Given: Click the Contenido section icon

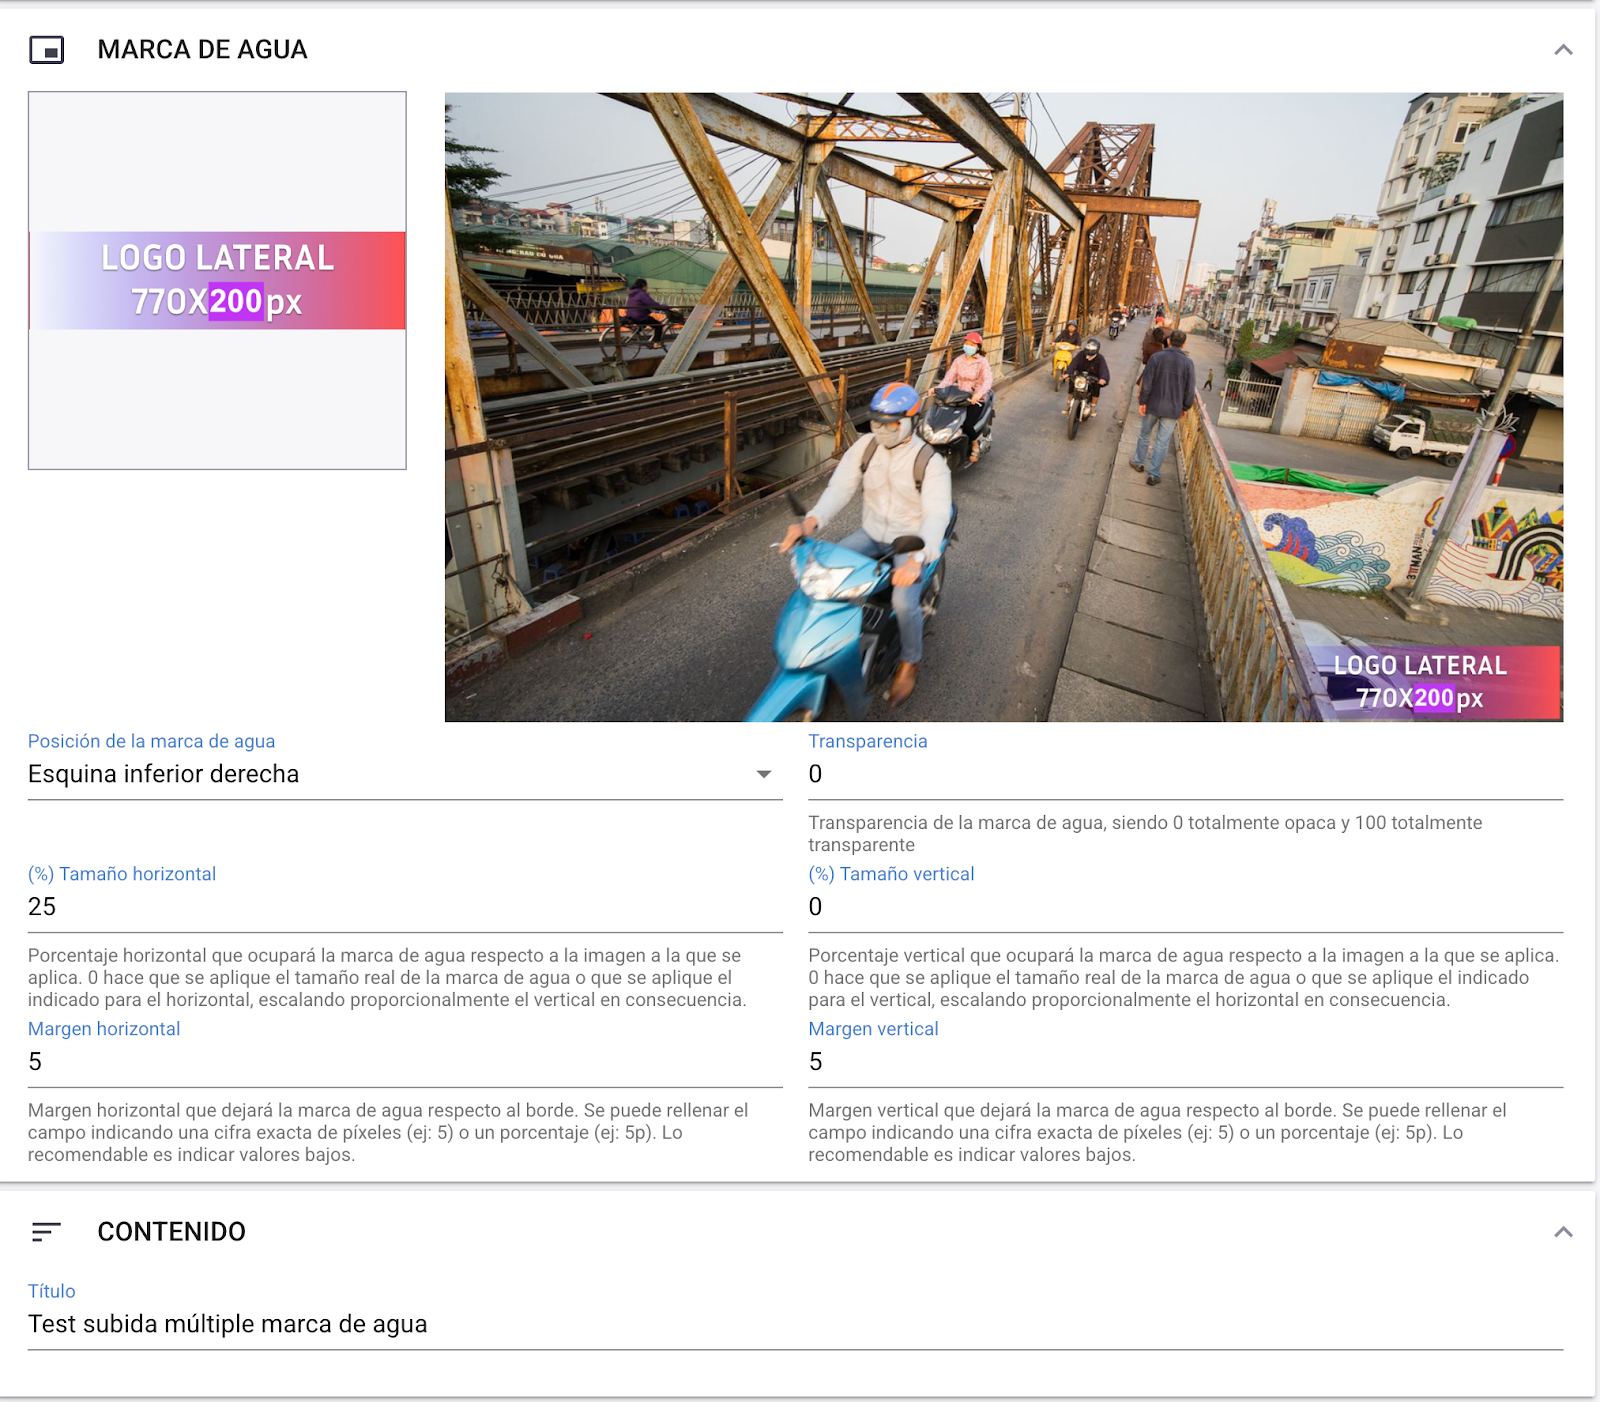Looking at the screenshot, I should click(x=46, y=1232).
